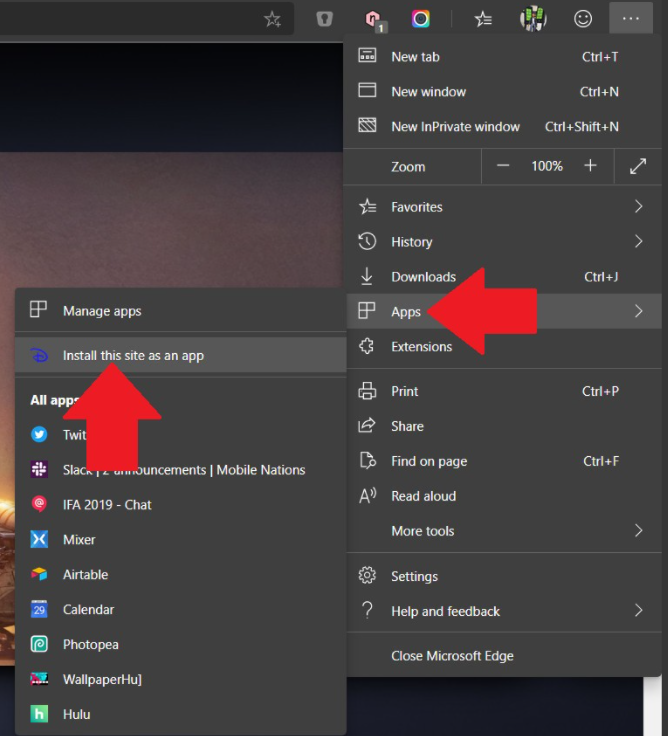The height and width of the screenshot is (736, 668).
Task: Choose Find on page label
Action: [x=429, y=461]
